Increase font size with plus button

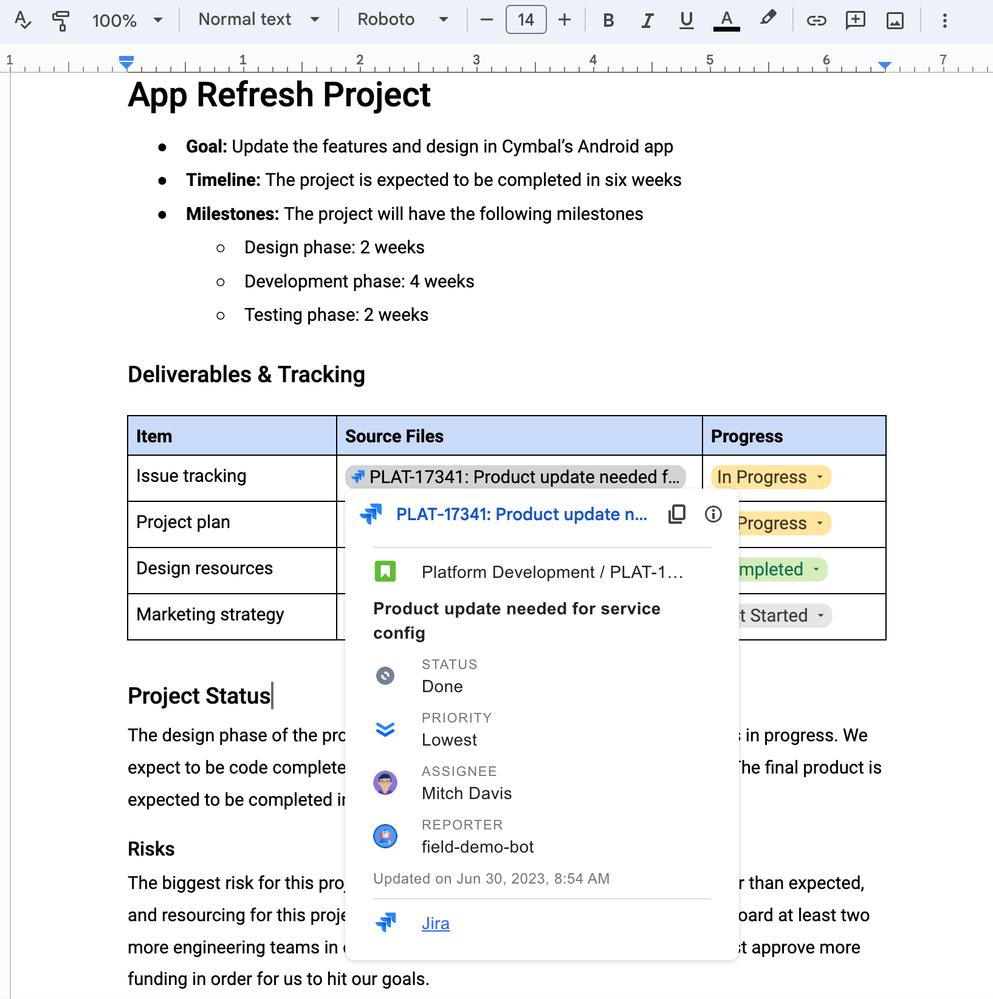coord(564,20)
